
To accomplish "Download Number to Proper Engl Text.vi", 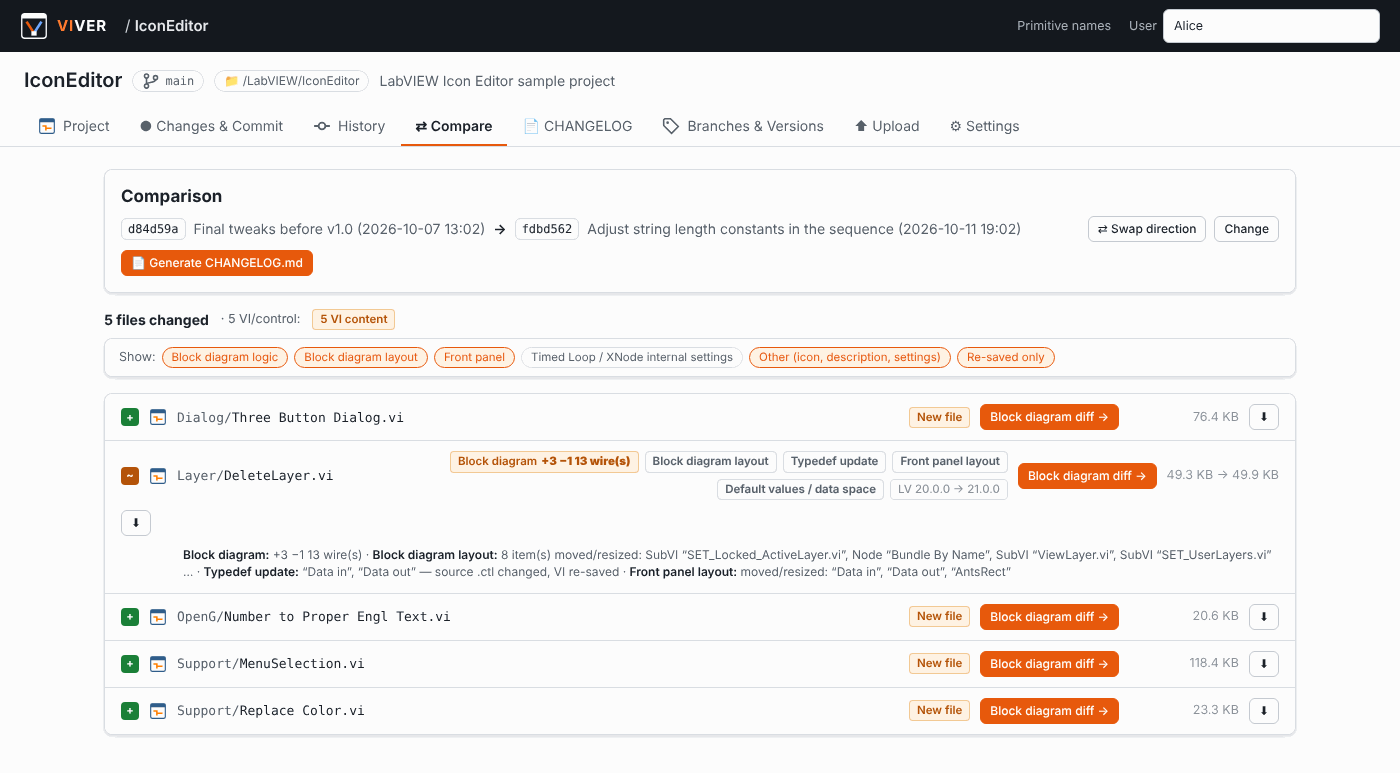I will (x=1264, y=617).
